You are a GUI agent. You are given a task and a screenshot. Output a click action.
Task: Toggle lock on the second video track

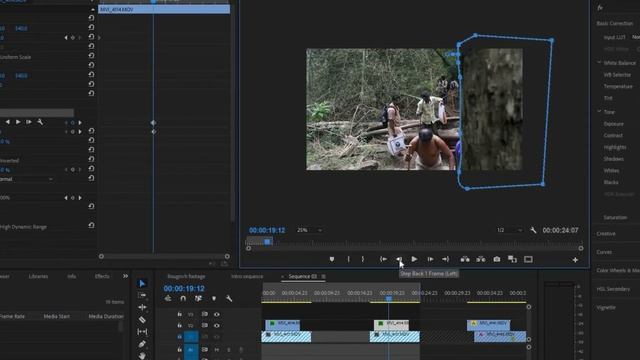180,325
